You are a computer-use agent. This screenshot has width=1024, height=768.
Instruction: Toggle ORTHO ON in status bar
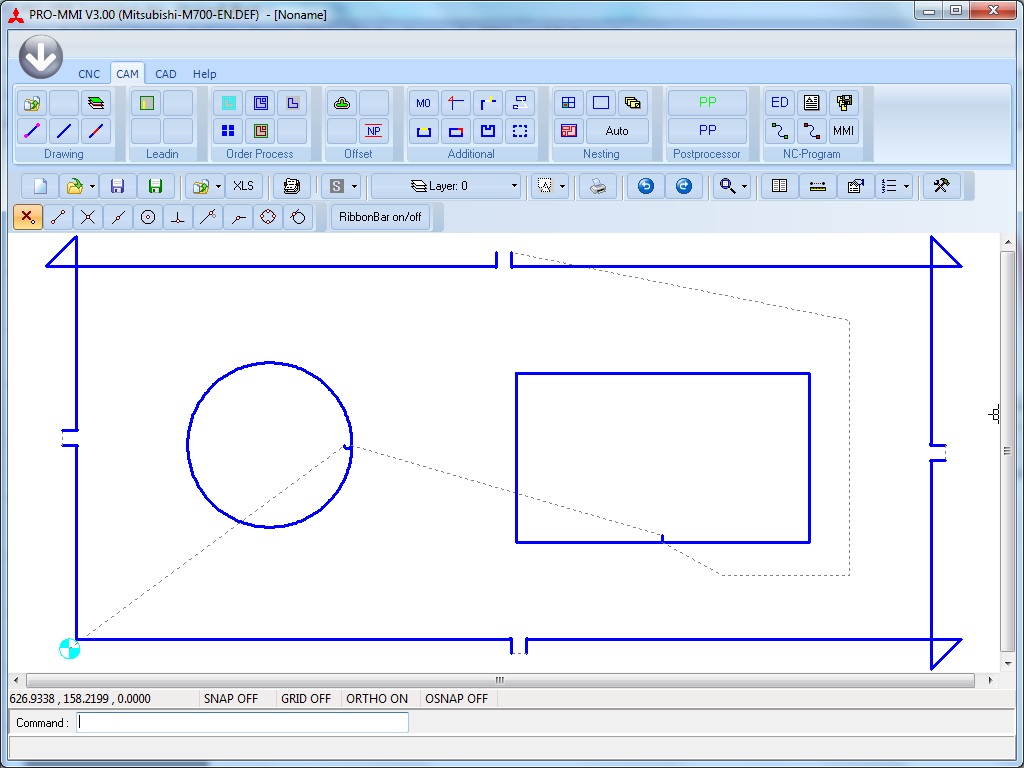[x=377, y=699]
